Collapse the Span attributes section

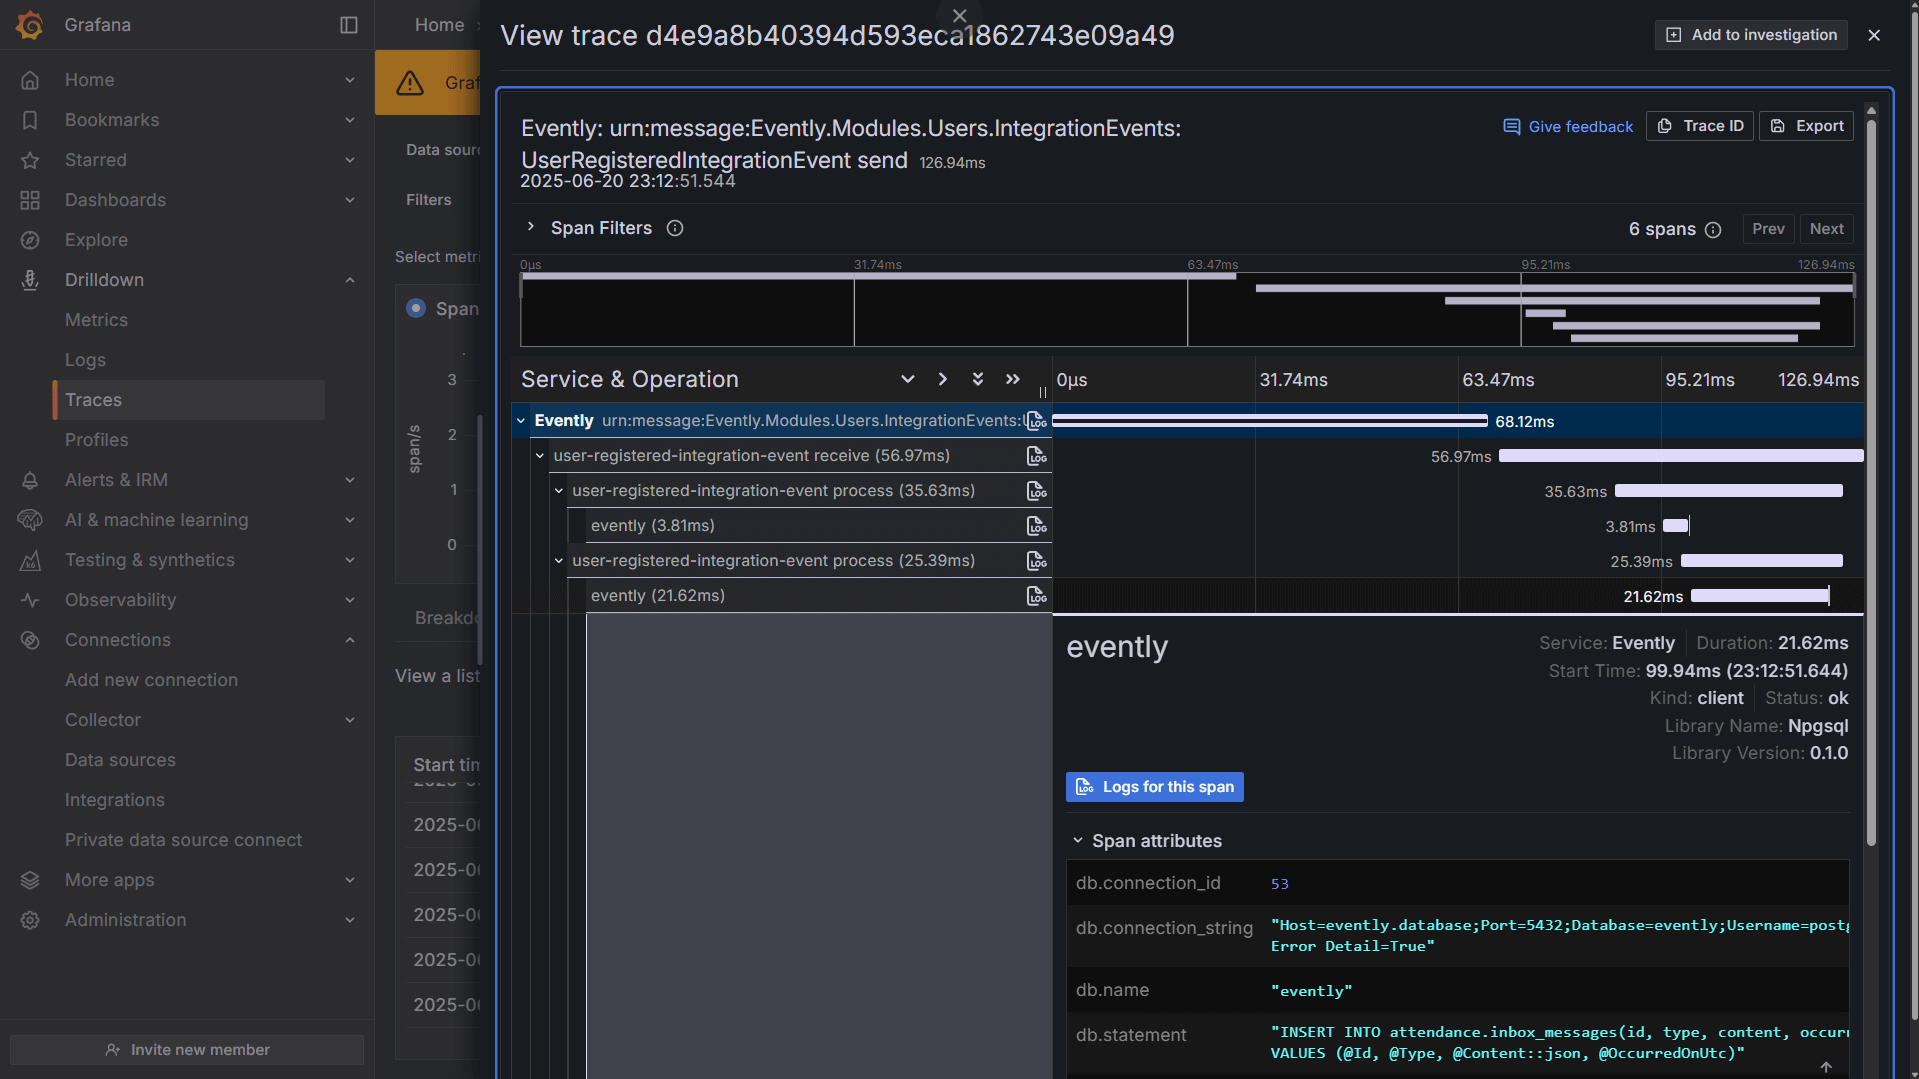pos(1078,841)
